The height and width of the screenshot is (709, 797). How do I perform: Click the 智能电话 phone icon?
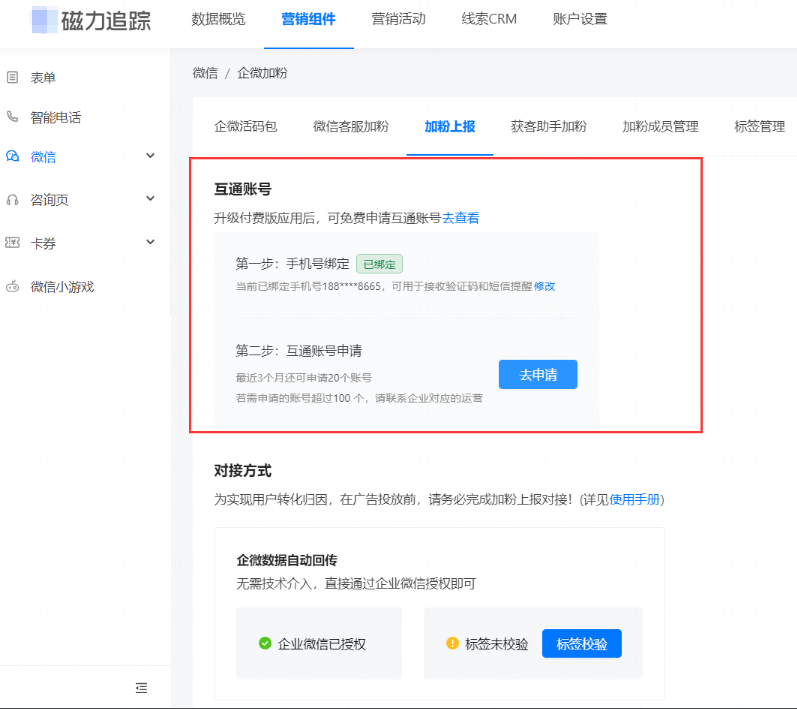pyautogui.click(x=12, y=117)
